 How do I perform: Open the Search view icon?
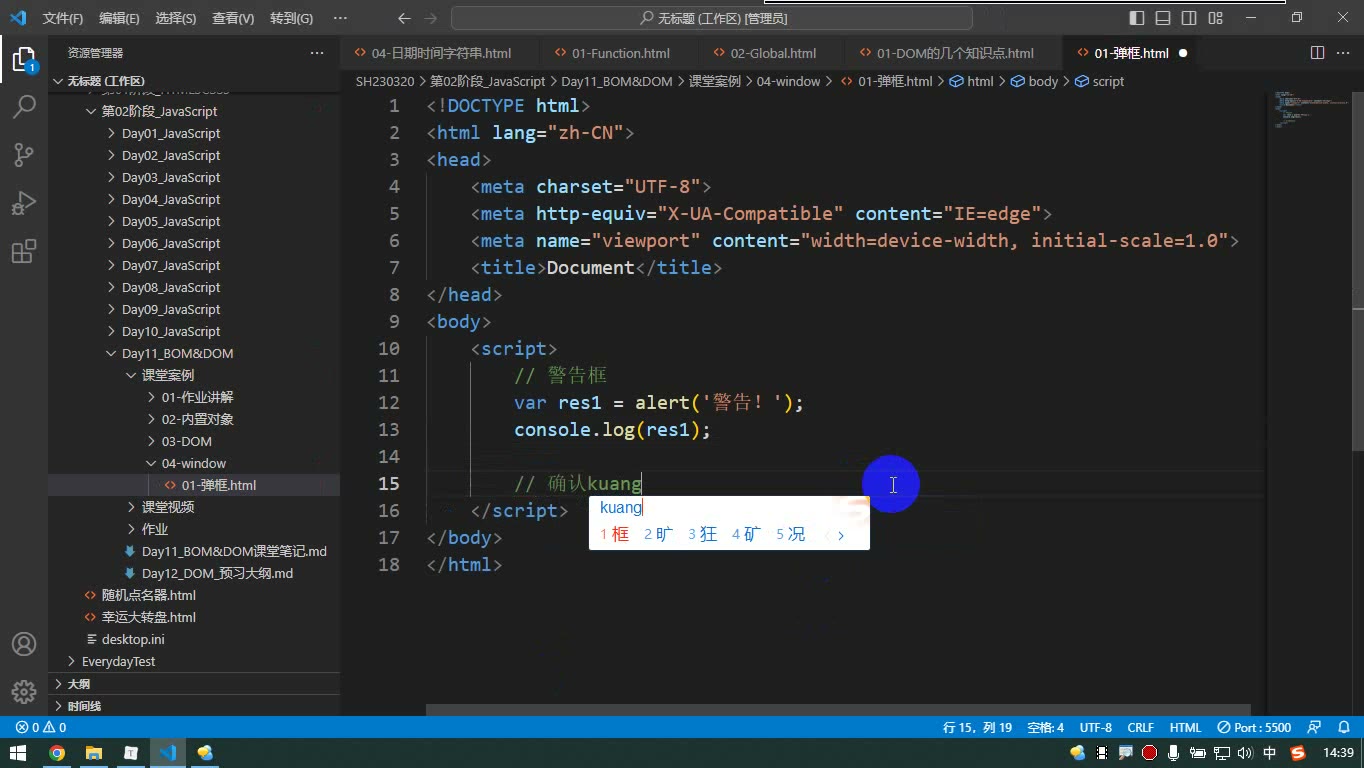tap(24, 107)
